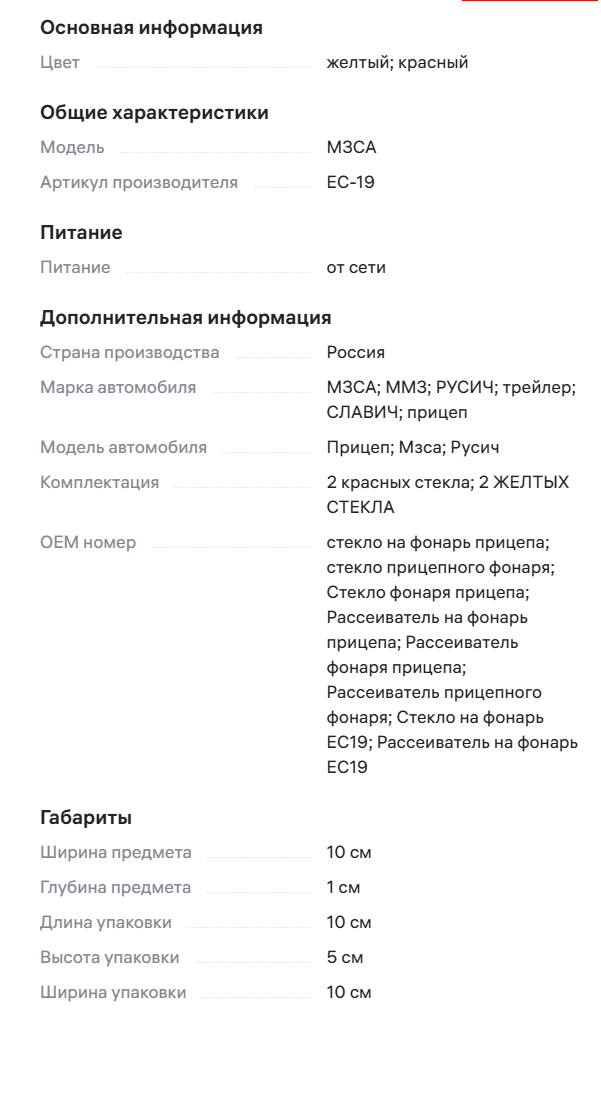Click the 'Россия' country value

click(355, 353)
